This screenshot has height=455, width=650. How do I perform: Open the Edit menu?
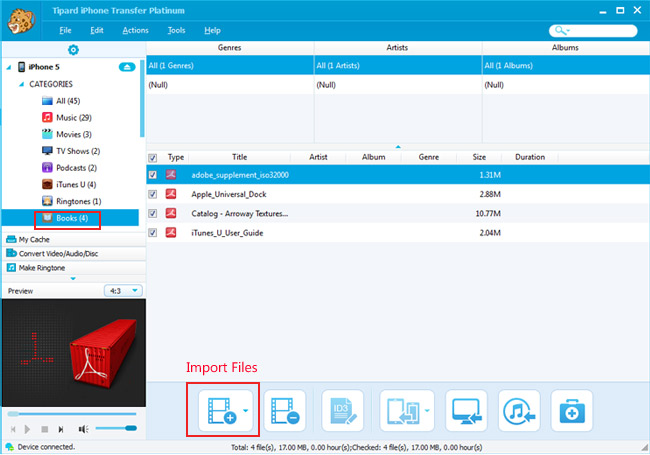[97, 30]
